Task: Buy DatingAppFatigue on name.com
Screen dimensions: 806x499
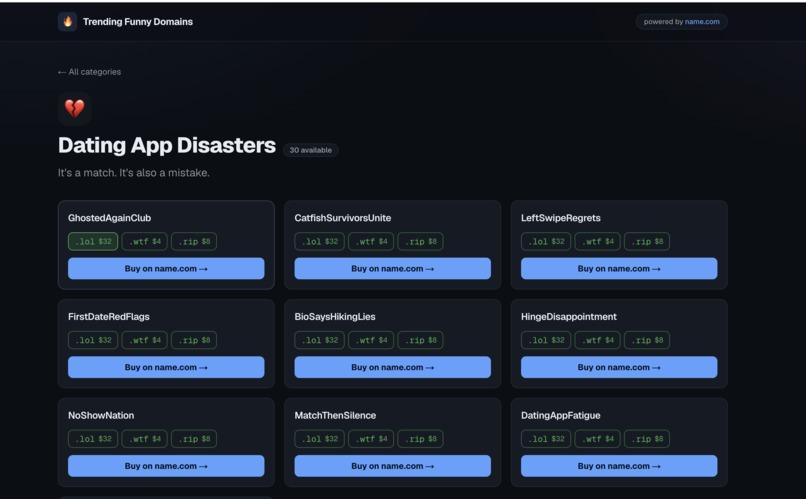Action: tap(619, 466)
